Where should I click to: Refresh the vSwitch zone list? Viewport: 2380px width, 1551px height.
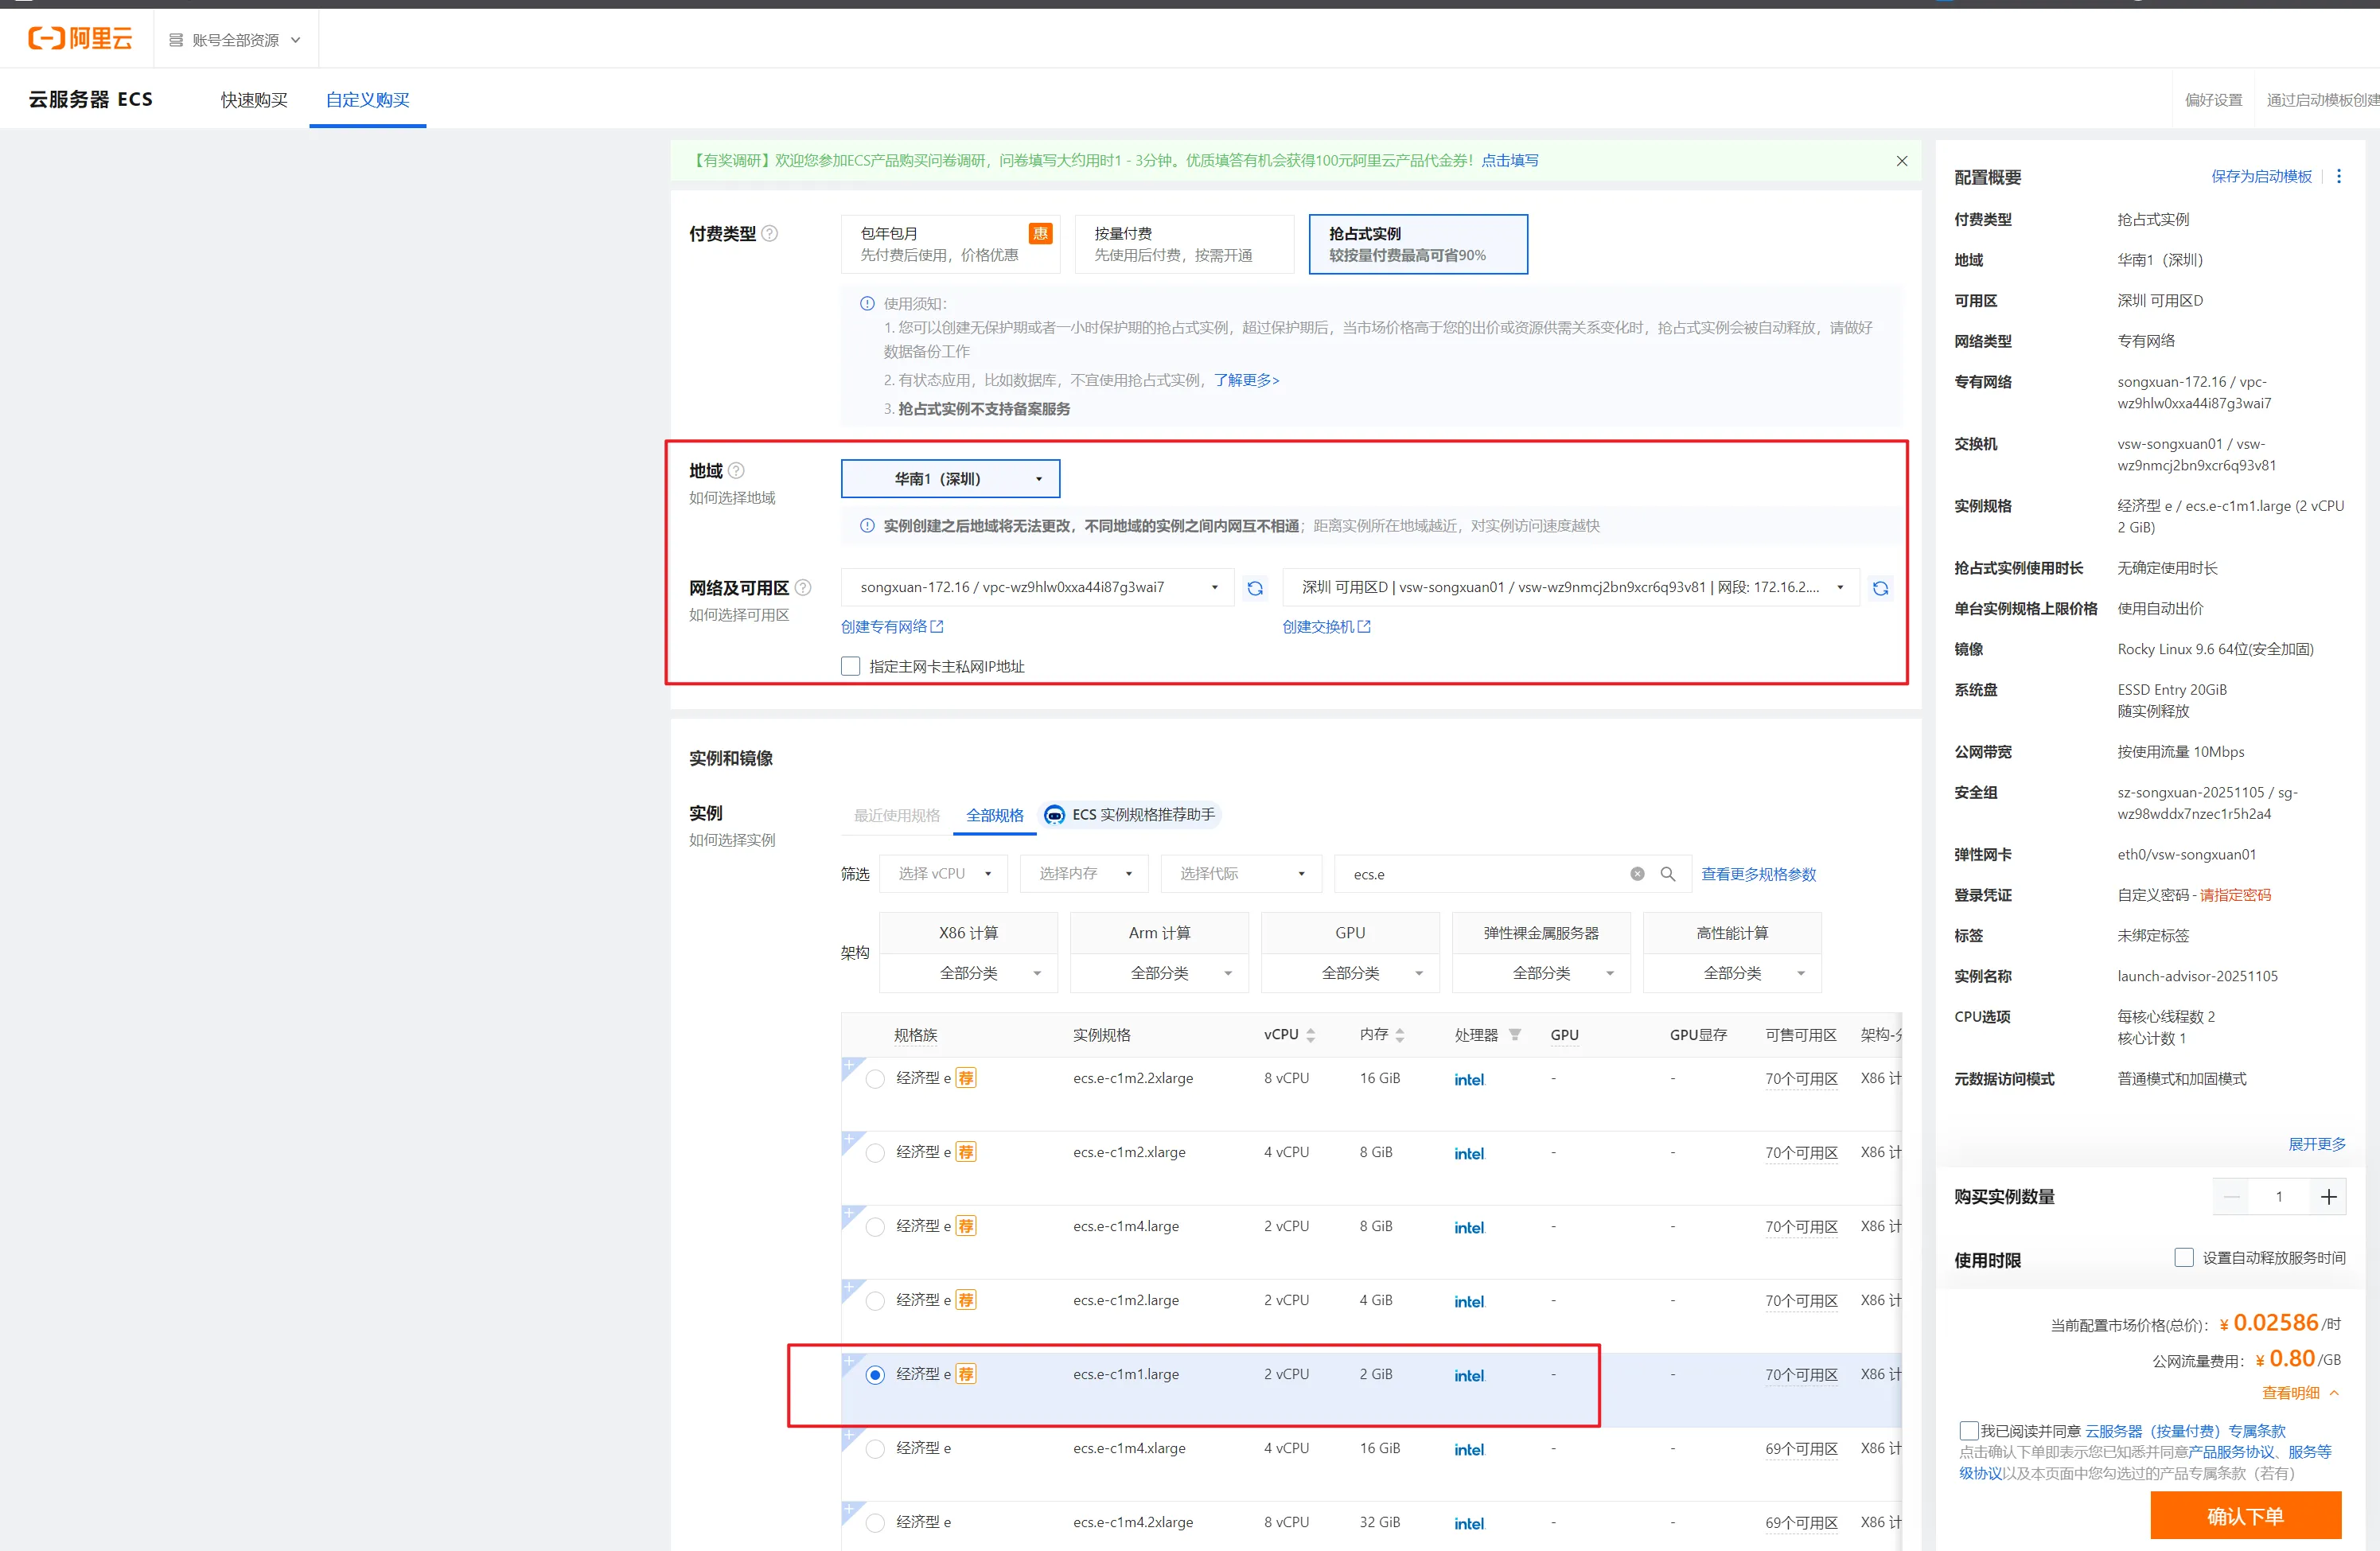(1880, 588)
